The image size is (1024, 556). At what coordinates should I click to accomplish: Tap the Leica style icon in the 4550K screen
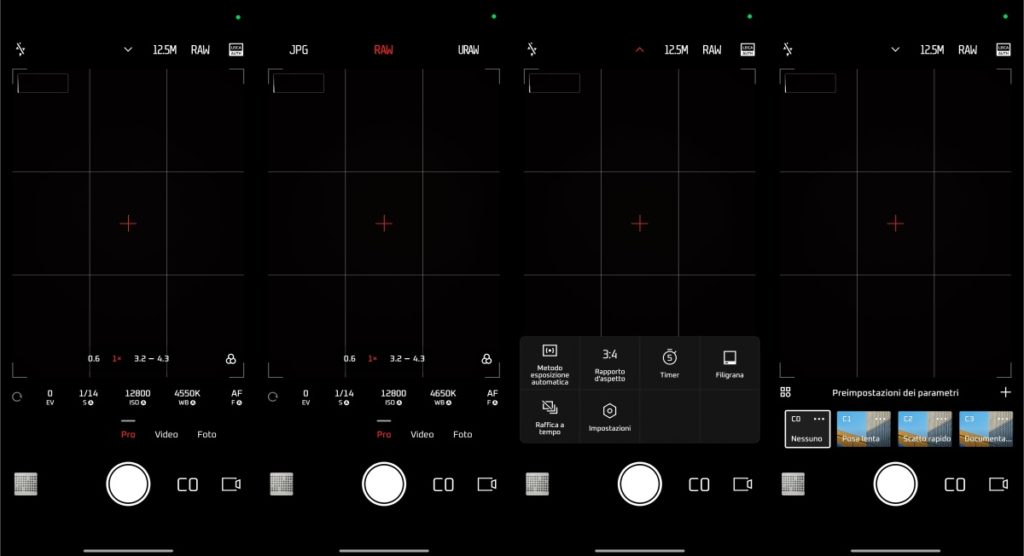(236, 50)
